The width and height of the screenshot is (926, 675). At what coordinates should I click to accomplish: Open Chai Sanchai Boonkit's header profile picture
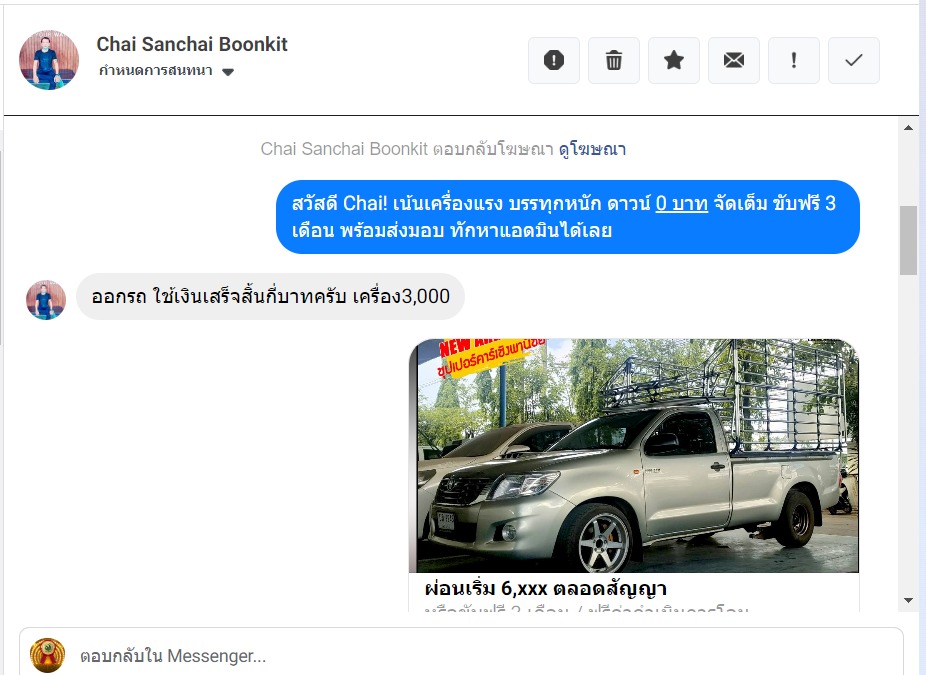[49, 60]
